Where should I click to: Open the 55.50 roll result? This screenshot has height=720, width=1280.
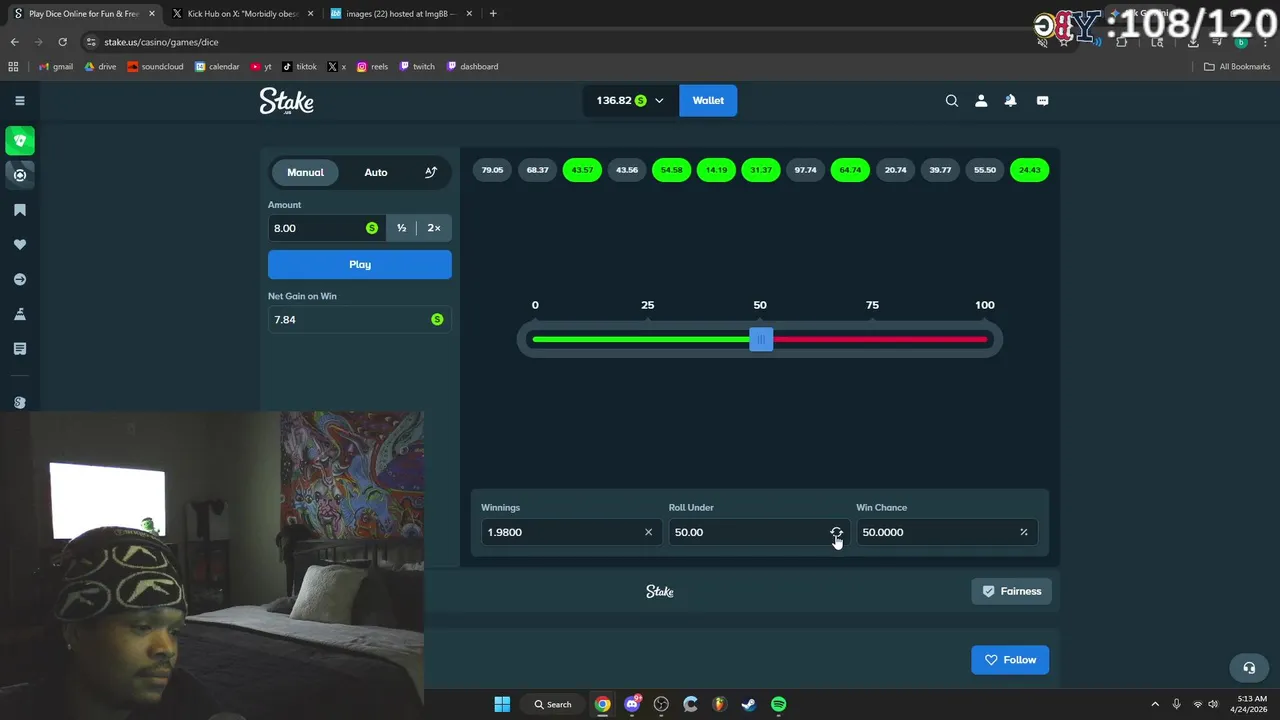coord(985,170)
